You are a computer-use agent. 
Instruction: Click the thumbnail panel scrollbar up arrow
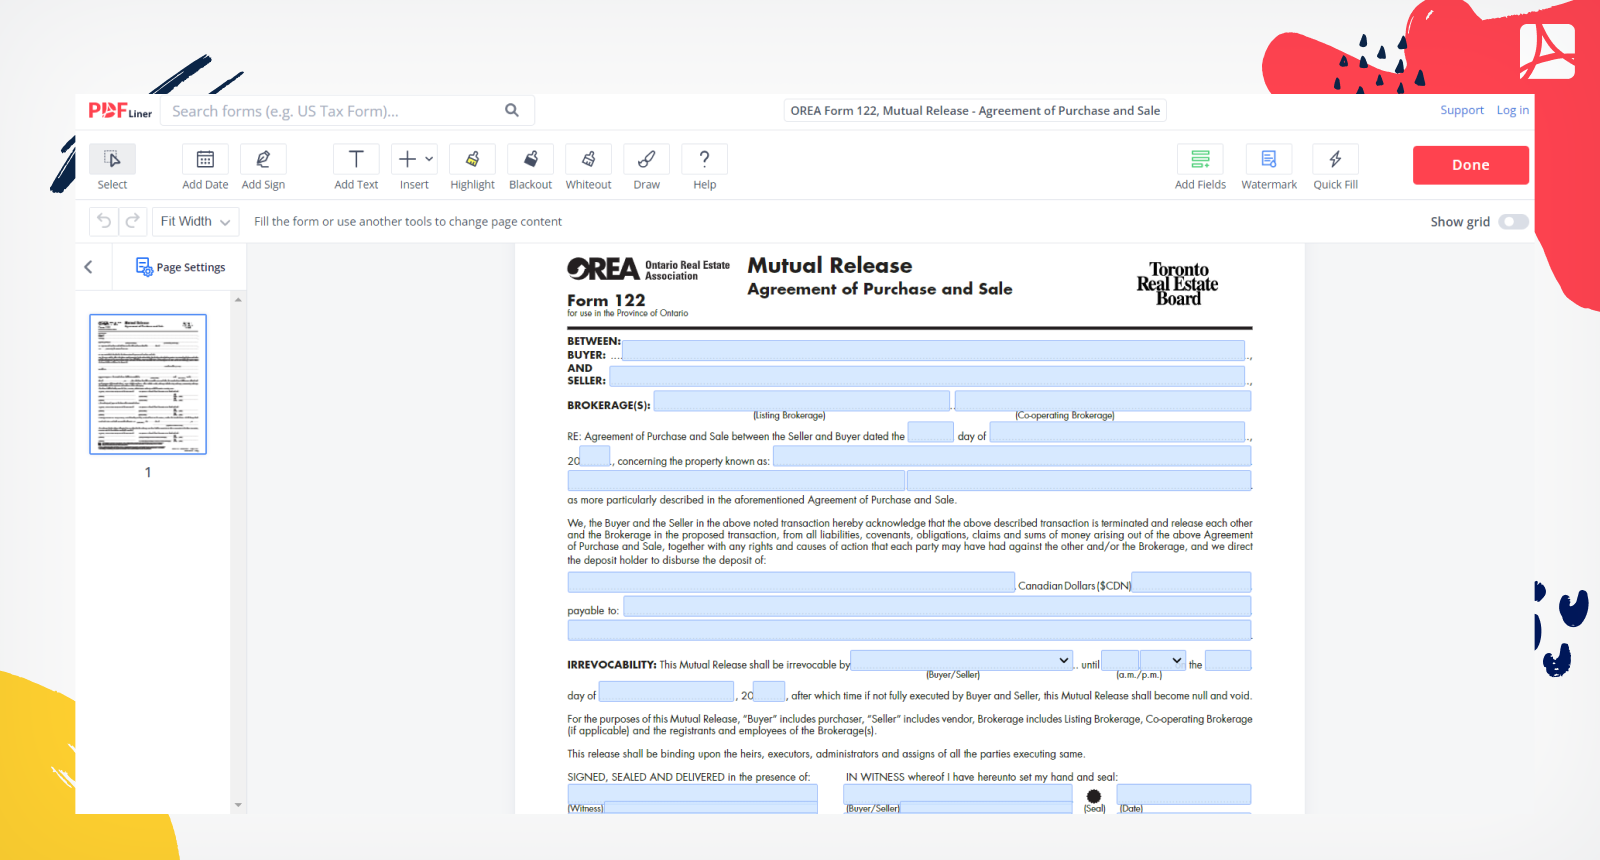click(x=238, y=300)
